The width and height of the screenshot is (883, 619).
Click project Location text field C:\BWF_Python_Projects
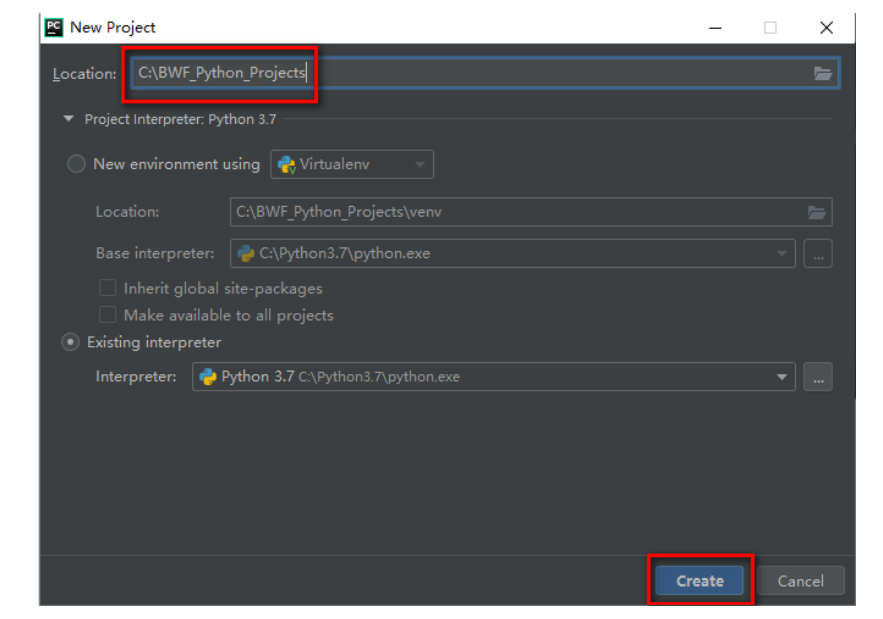(x=484, y=73)
